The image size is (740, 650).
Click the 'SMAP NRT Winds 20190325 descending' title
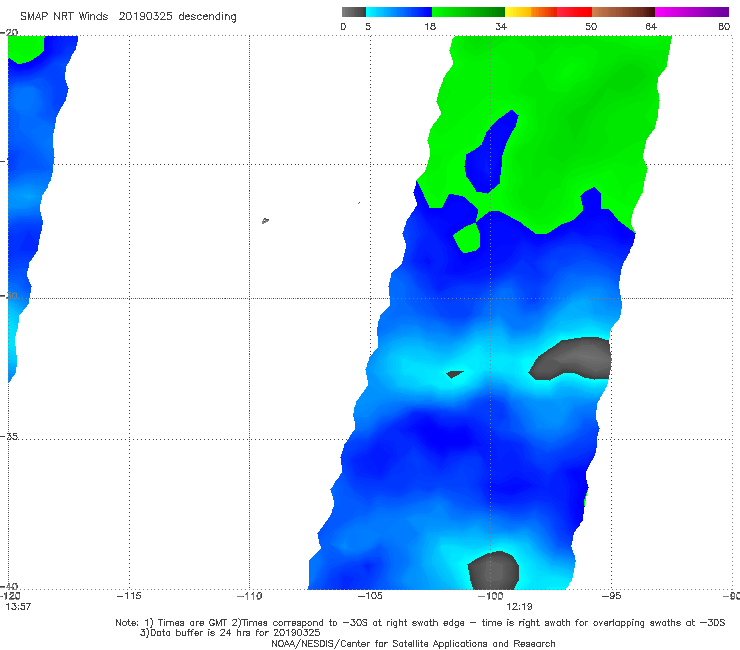click(128, 17)
